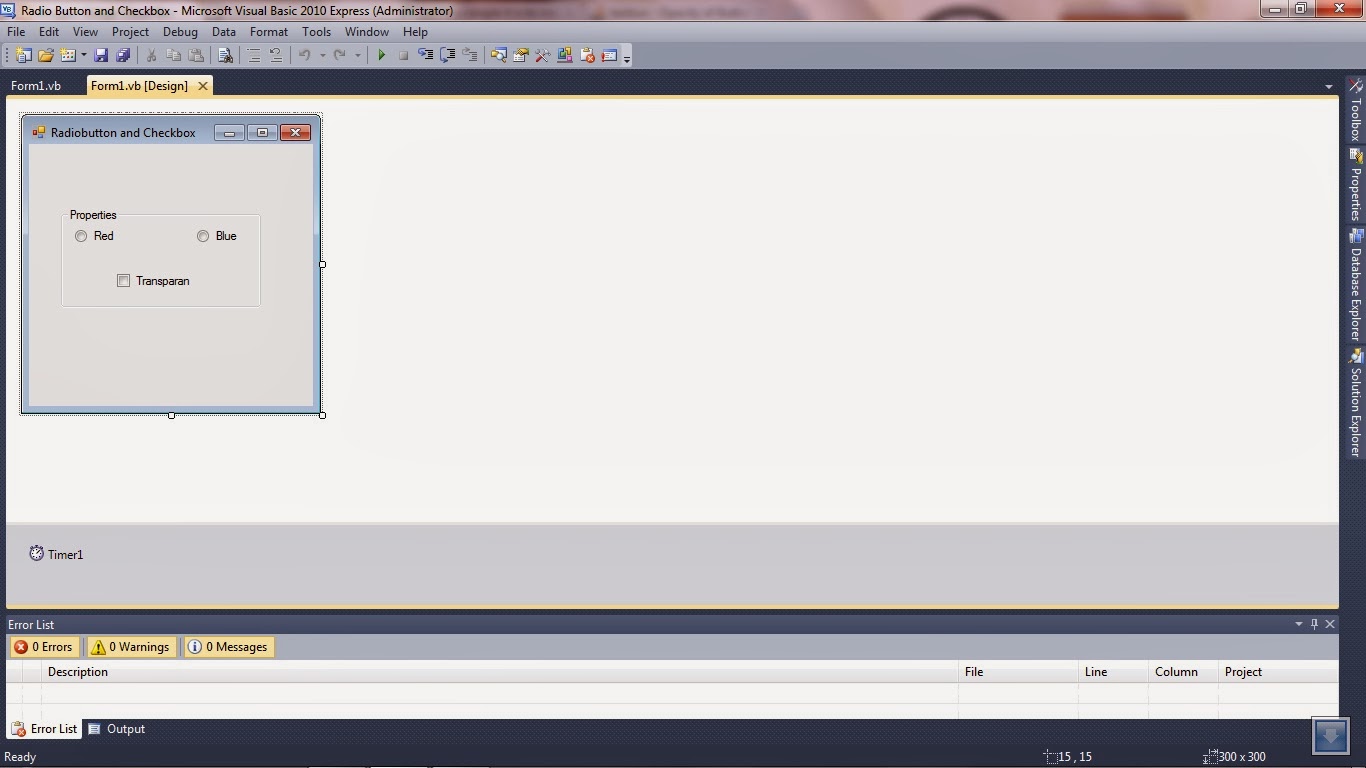Image resolution: width=1366 pixels, height=768 pixels.
Task: Close the Form1.vb [Design] tab
Action: tap(203, 86)
